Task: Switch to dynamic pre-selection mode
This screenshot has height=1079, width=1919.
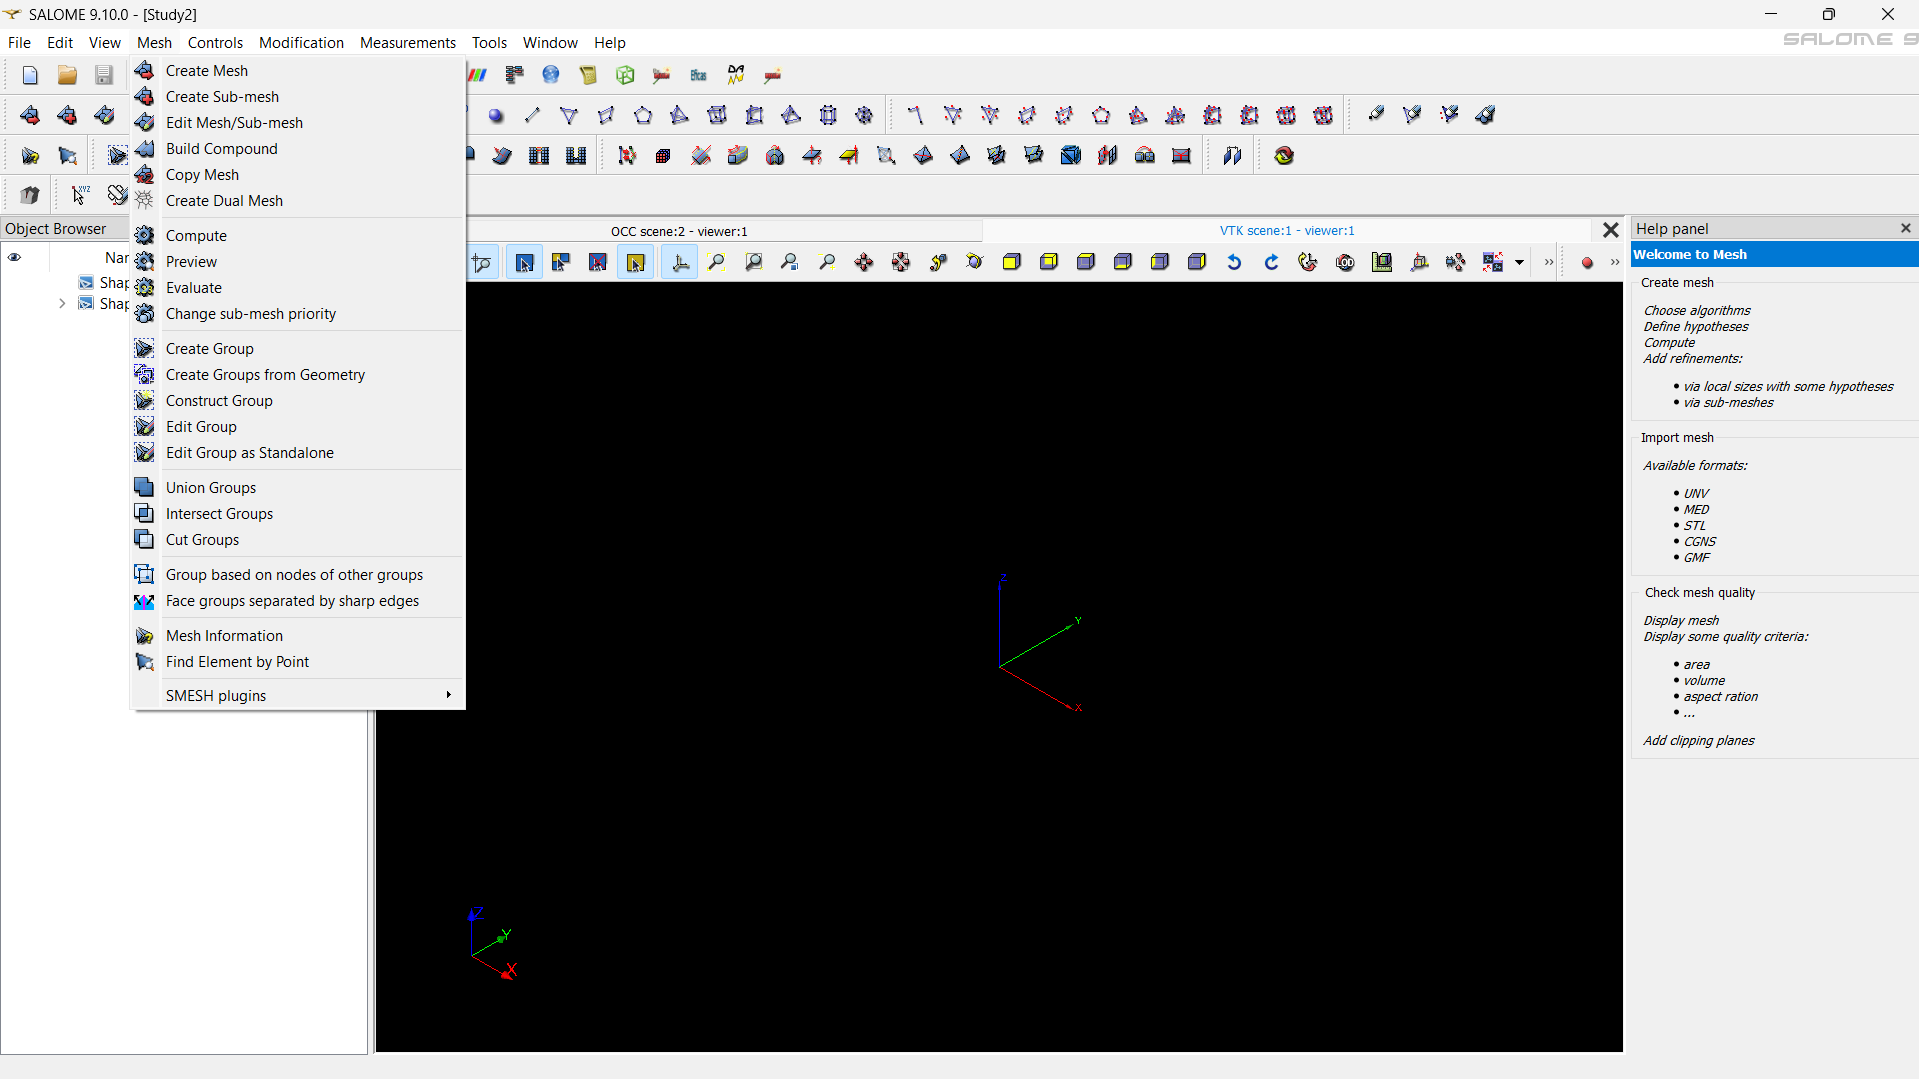Action: coord(561,263)
